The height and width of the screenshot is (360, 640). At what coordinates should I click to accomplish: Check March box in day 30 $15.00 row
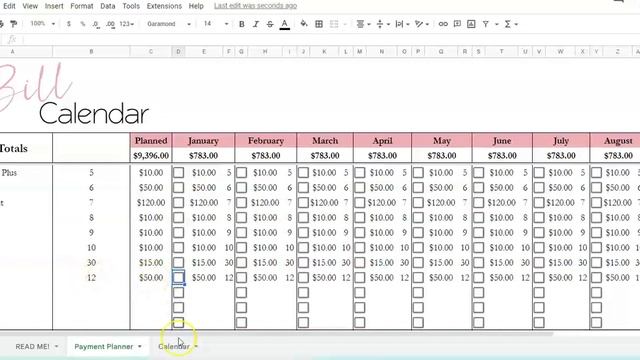(x=303, y=262)
